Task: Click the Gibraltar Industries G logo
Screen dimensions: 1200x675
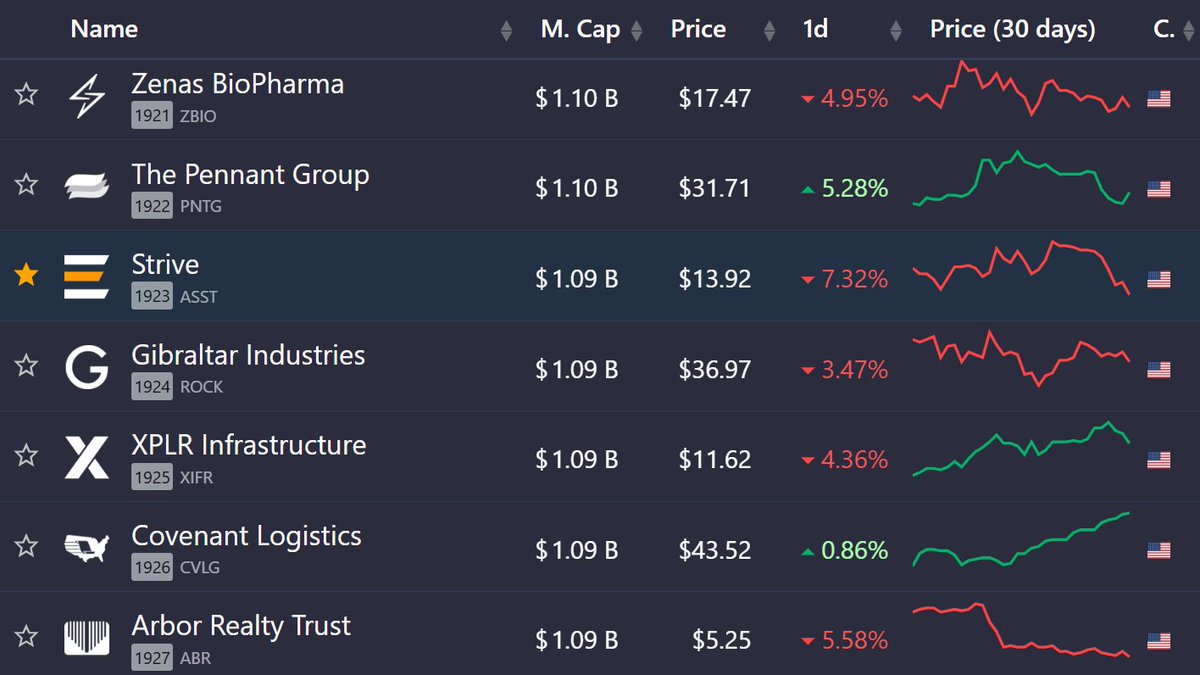Action: [x=86, y=367]
